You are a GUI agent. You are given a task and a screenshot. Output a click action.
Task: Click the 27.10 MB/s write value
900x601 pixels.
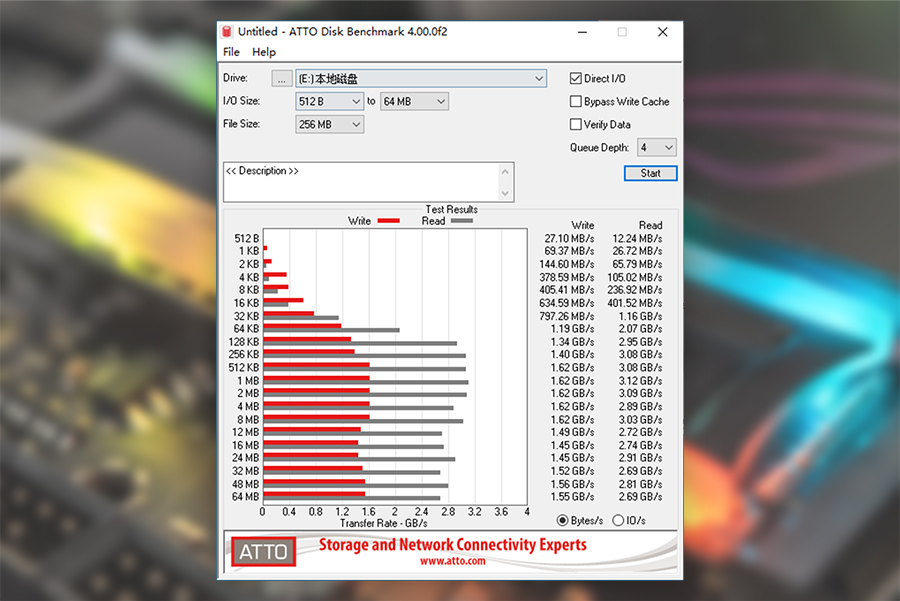pyautogui.click(x=569, y=238)
